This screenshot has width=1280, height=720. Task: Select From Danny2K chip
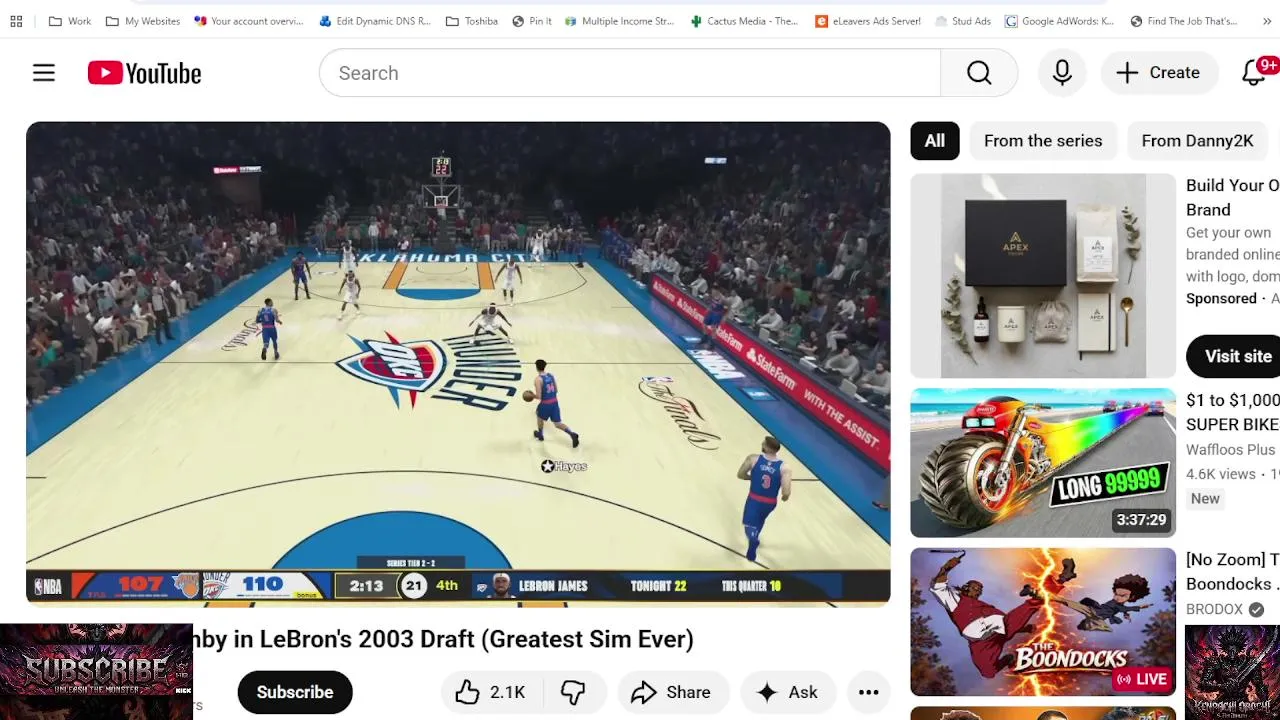[x=1198, y=141]
